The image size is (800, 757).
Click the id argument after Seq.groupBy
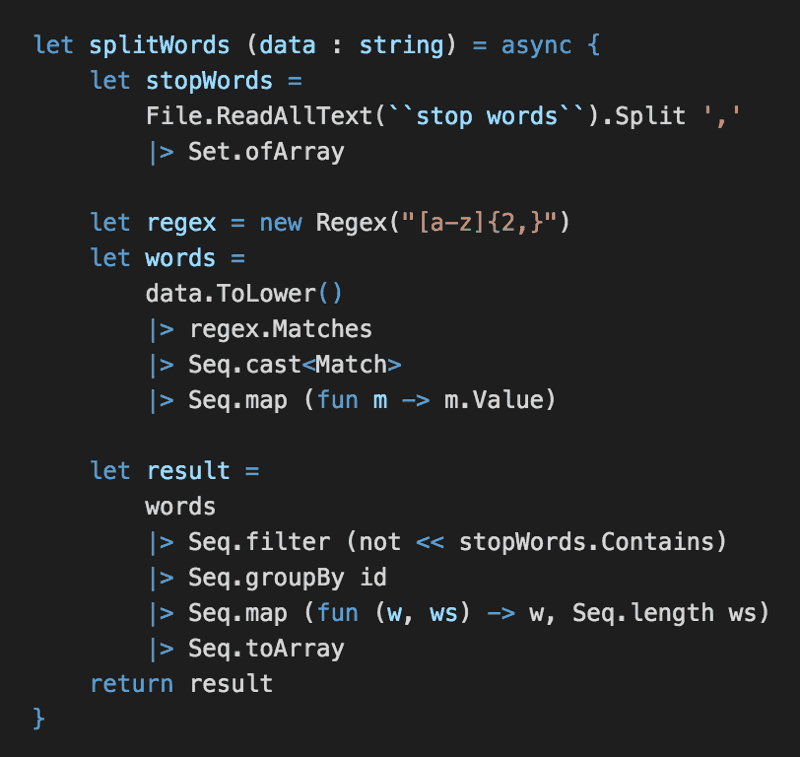click(x=372, y=578)
